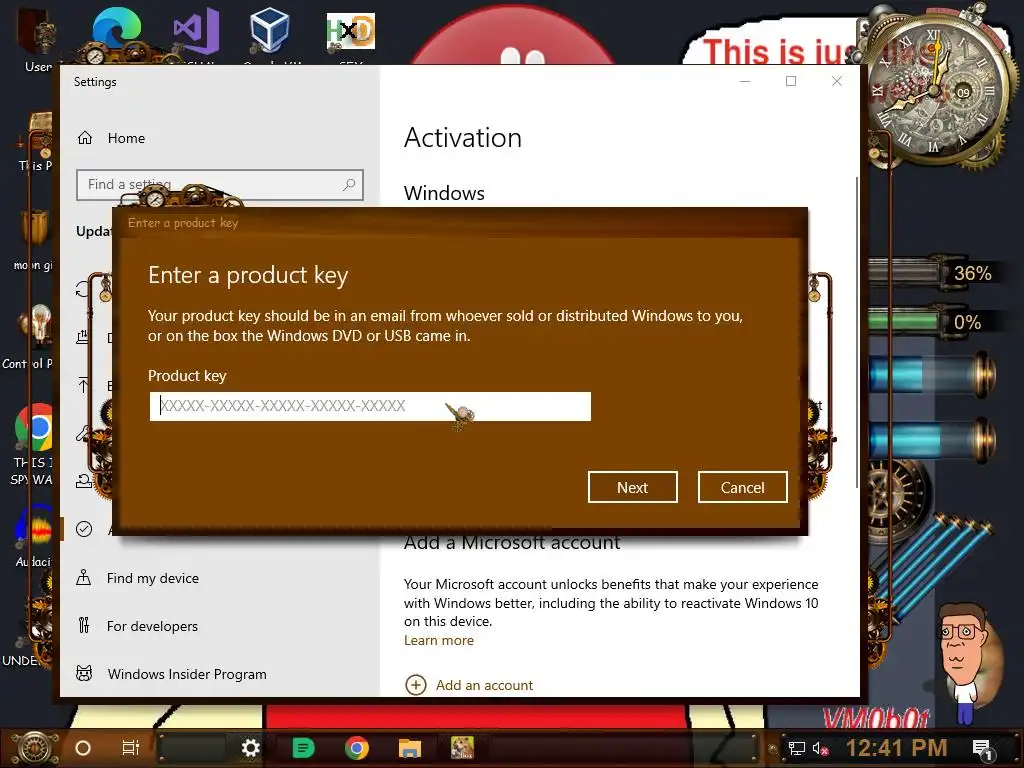Cancel the product key dialog
1024x768 pixels.
(743, 487)
